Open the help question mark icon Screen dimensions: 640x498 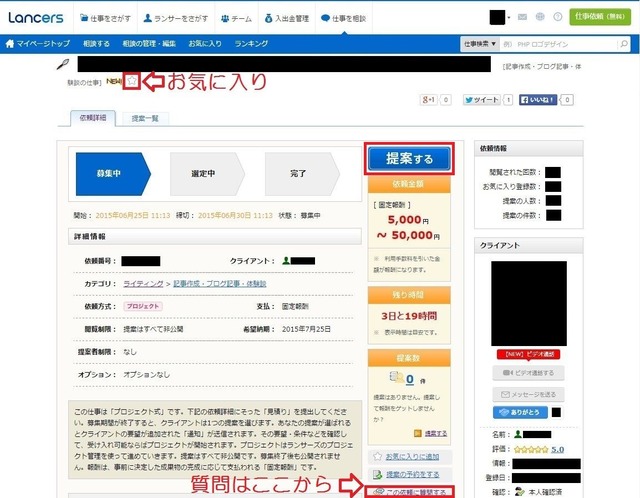(x=558, y=17)
